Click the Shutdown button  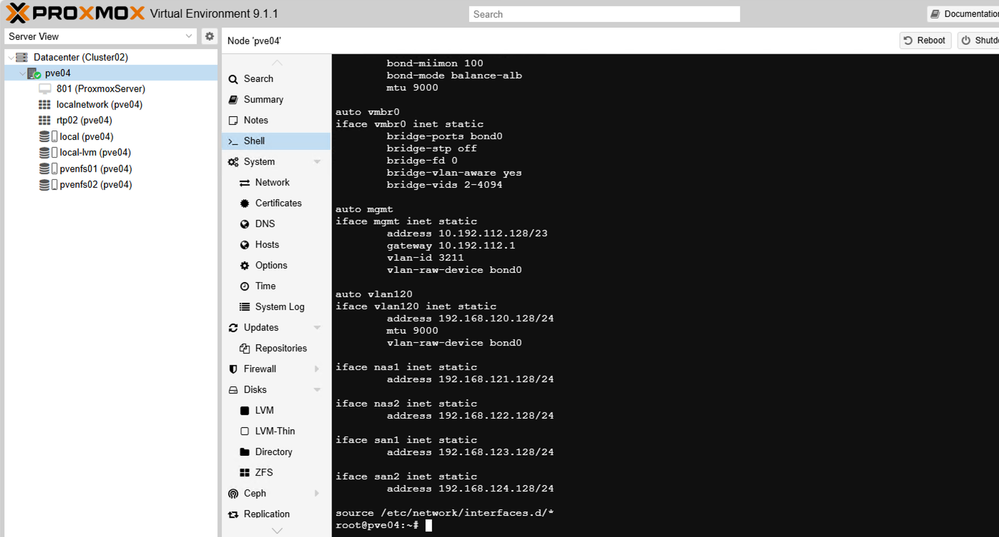(x=979, y=40)
